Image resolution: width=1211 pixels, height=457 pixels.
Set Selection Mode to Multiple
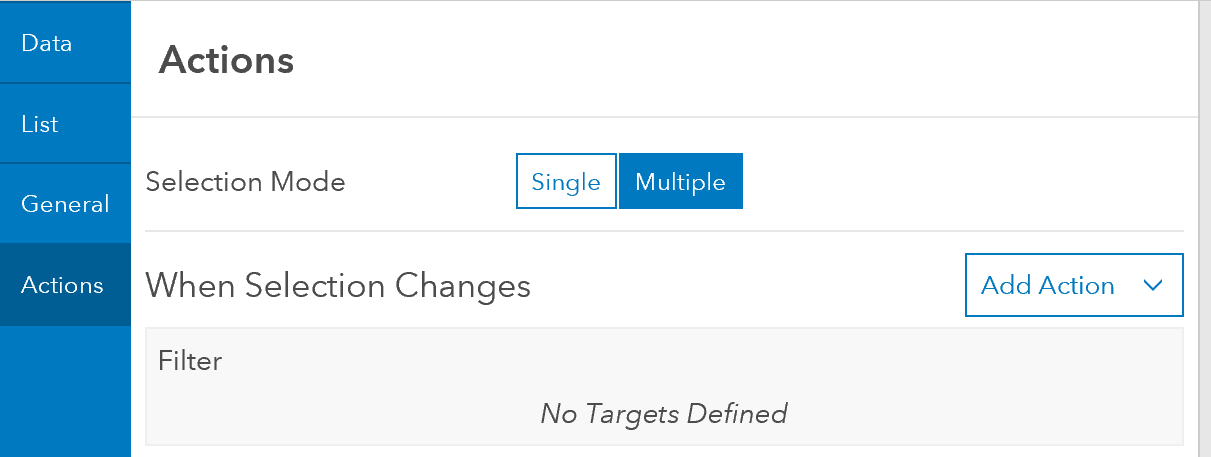680,181
